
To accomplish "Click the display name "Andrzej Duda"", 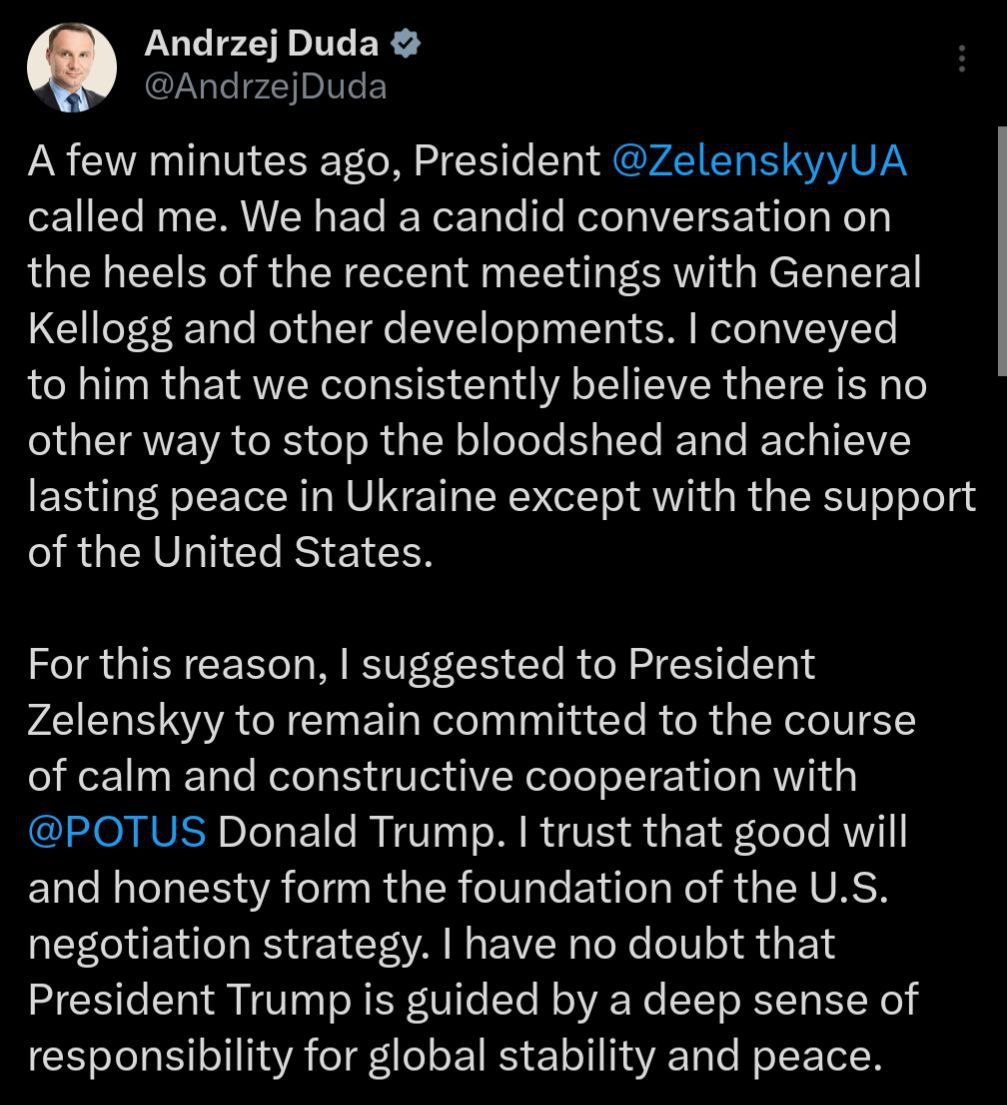I will 262,43.
